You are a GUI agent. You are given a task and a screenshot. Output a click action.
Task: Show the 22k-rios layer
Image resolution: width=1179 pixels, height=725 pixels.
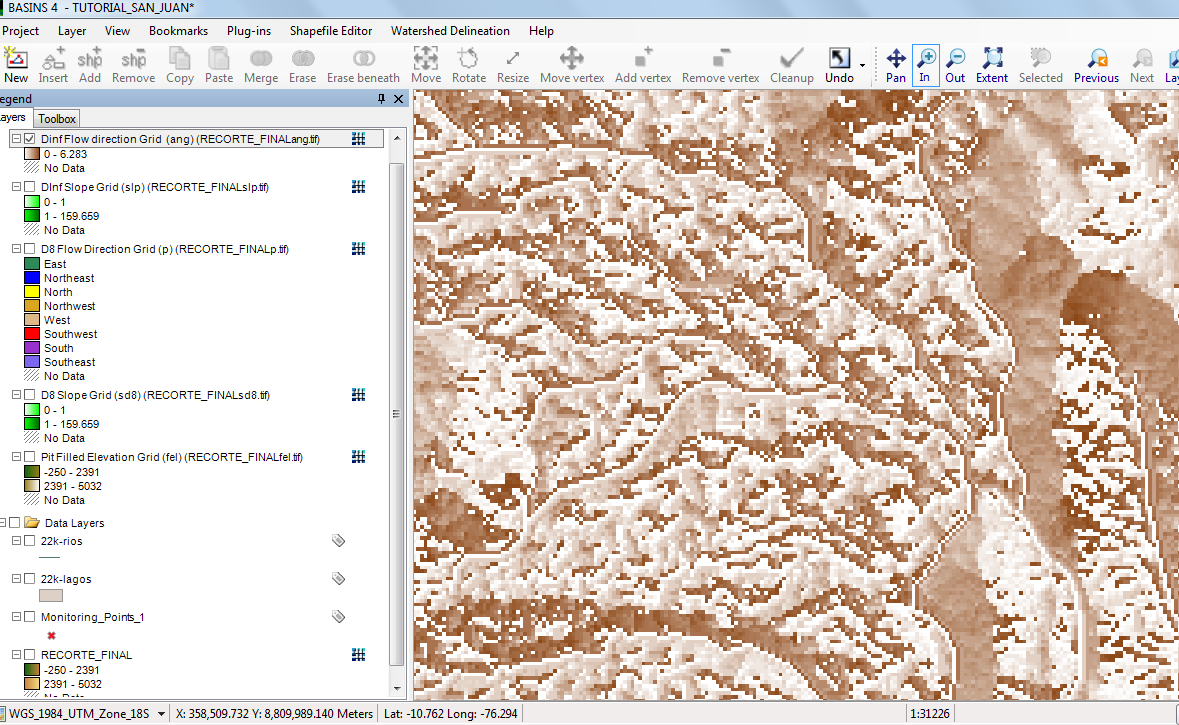(29, 540)
